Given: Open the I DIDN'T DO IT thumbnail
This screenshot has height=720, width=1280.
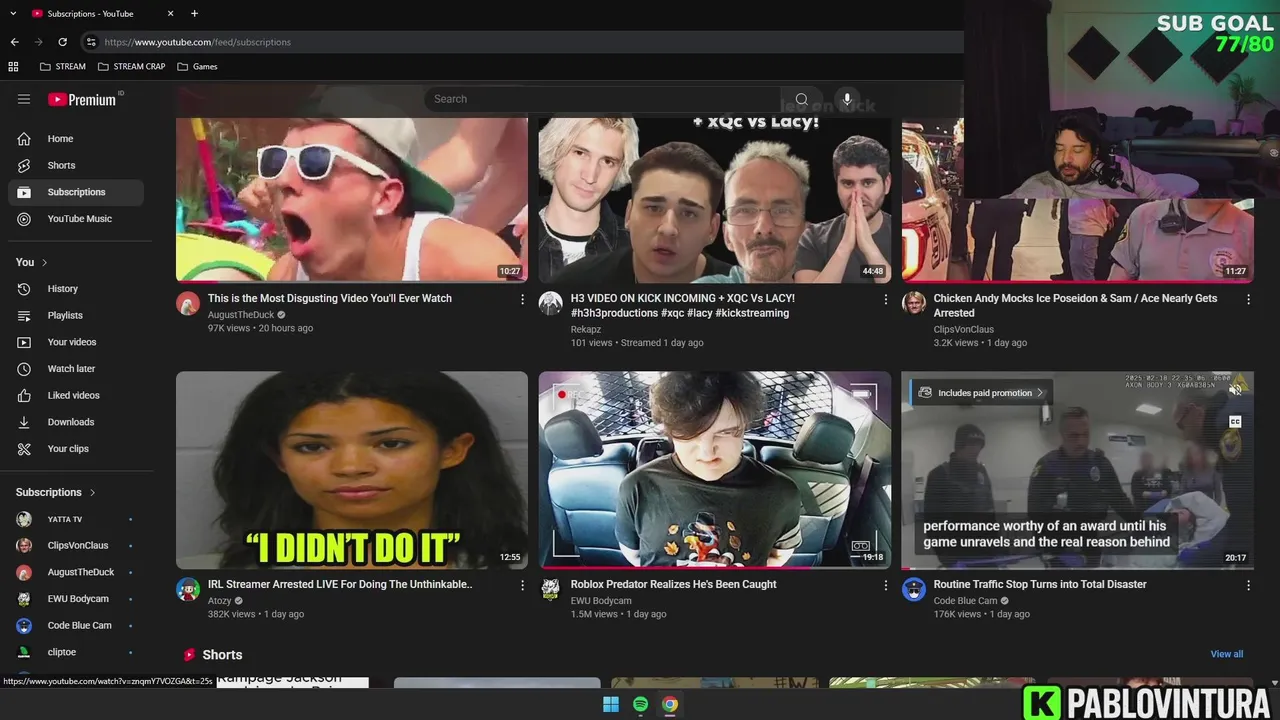Looking at the screenshot, I should pos(352,470).
